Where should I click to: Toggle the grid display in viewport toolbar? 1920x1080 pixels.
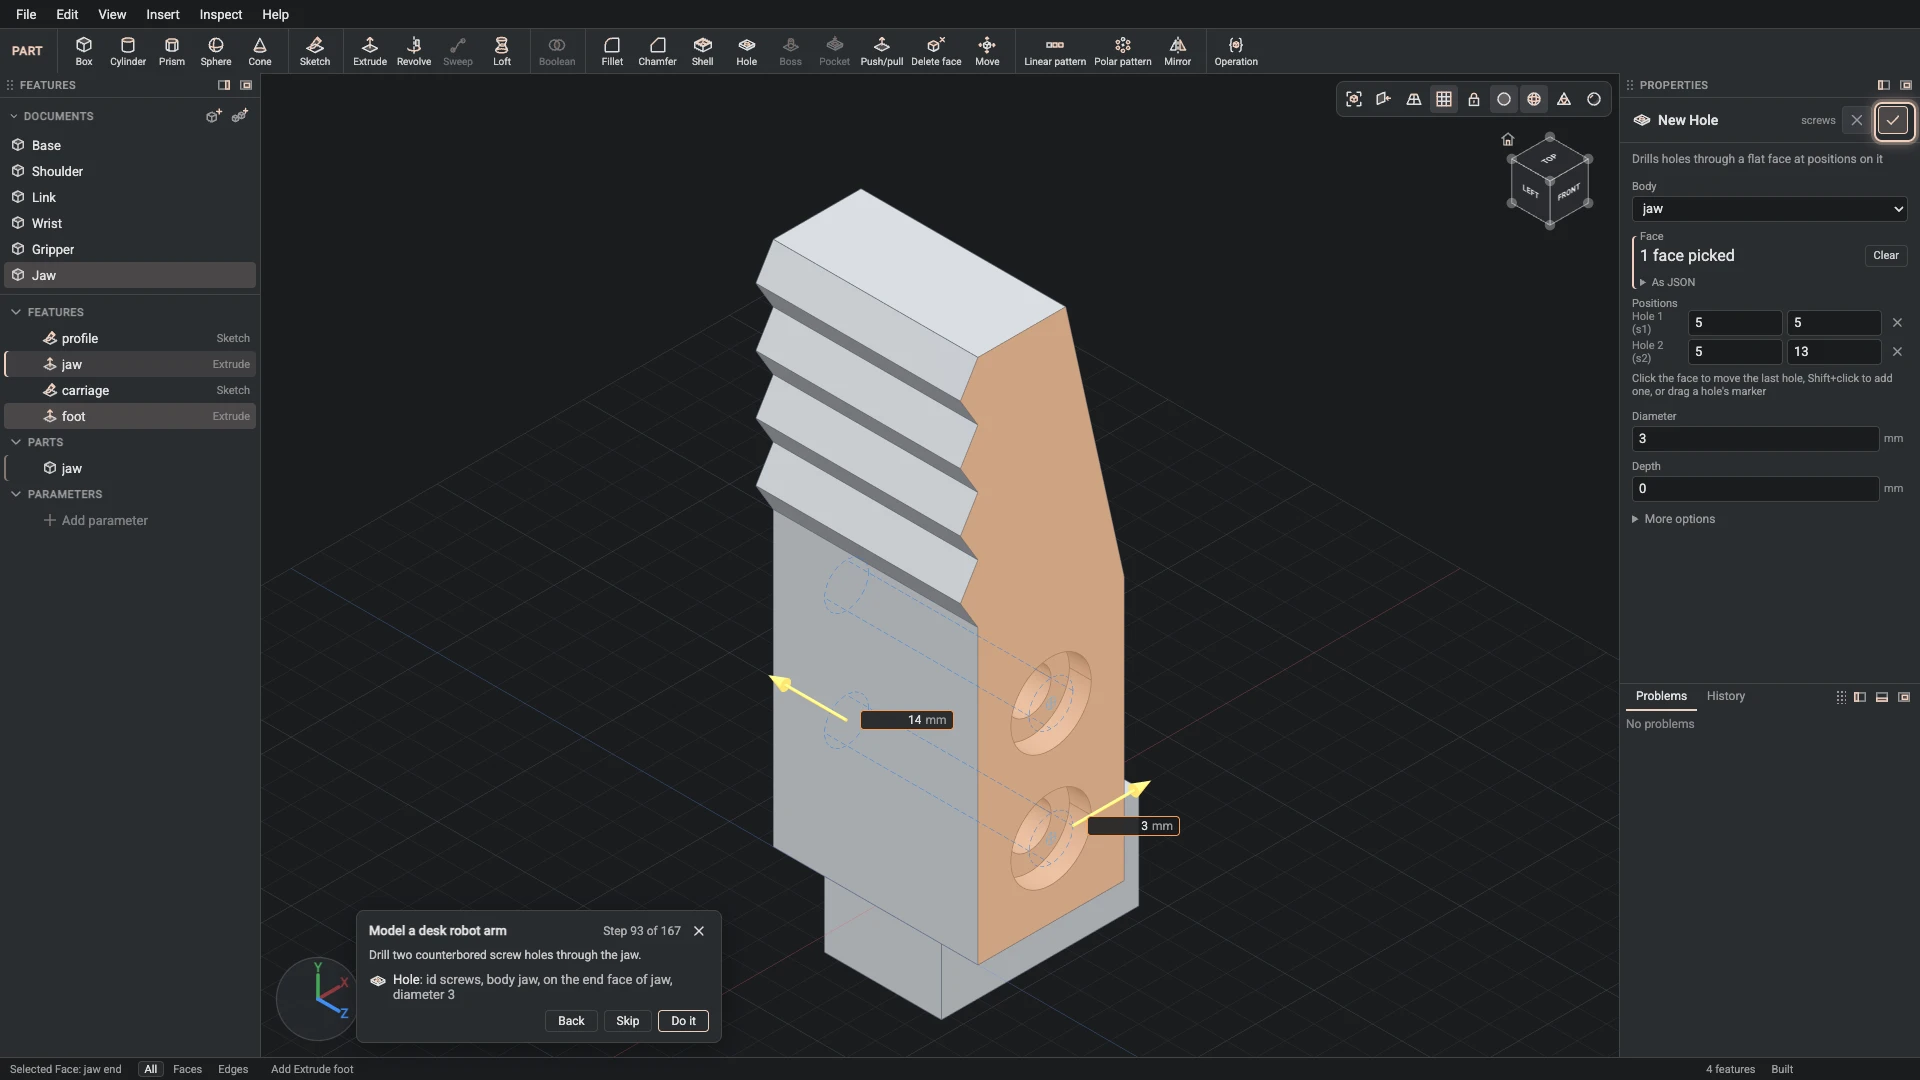[x=1444, y=99]
